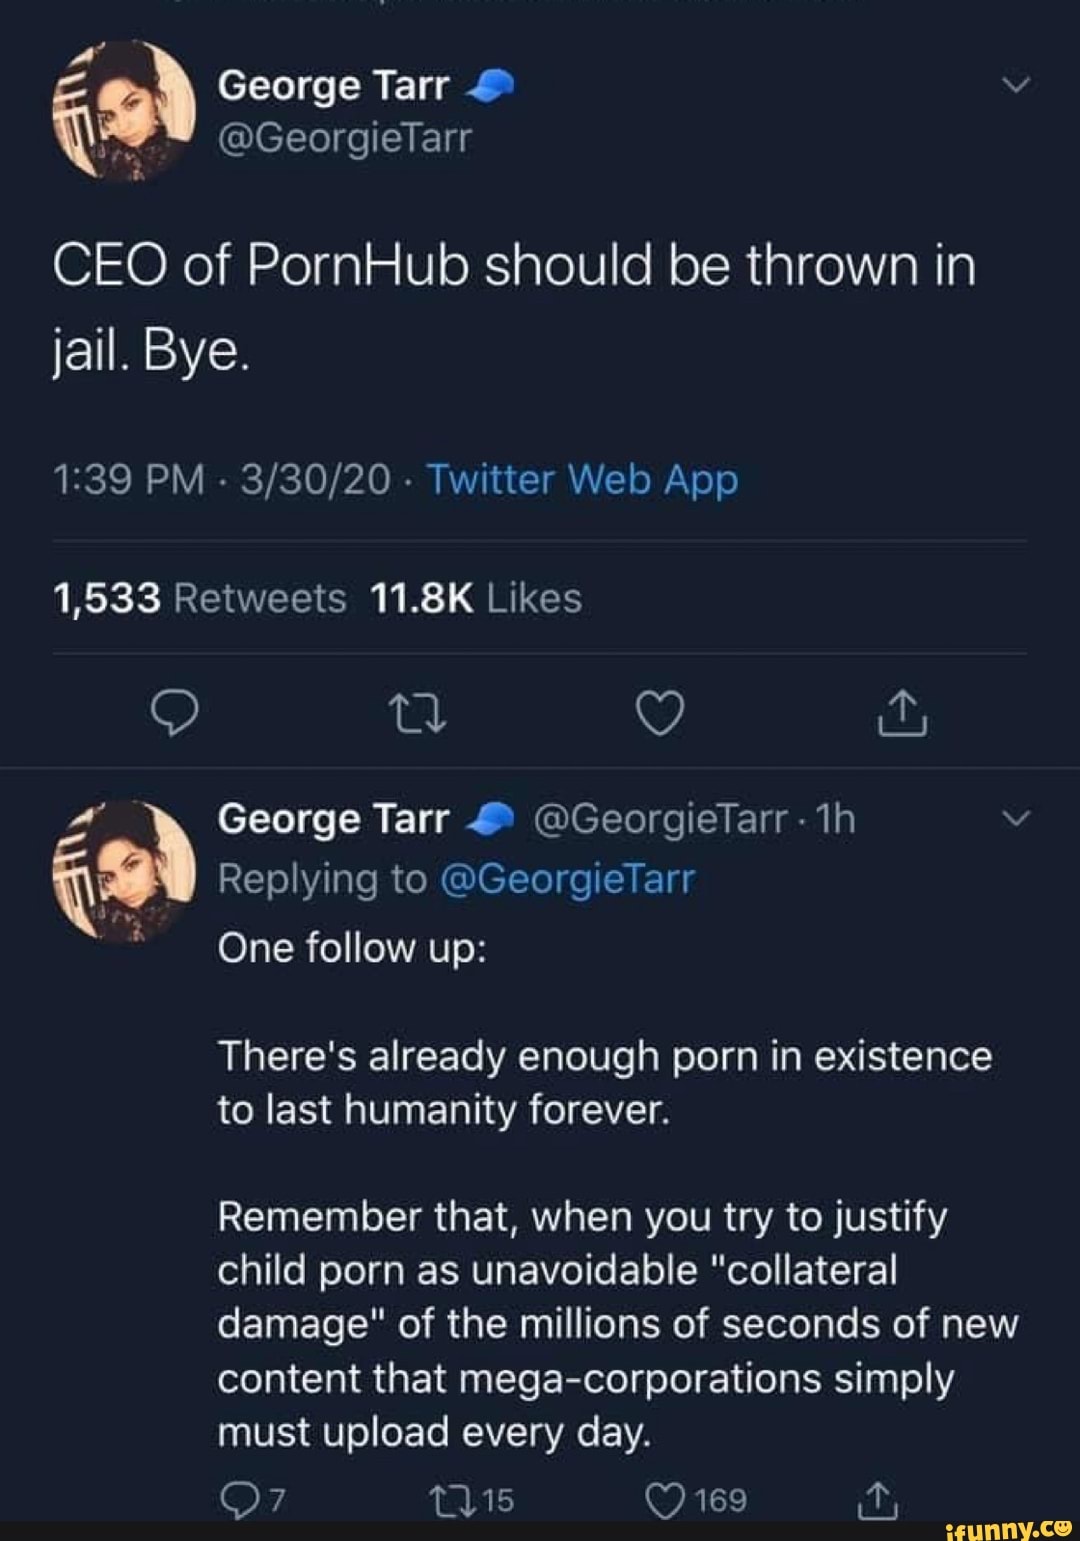This screenshot has width=1080, height=1541.
Task: Click George Tarr name on main tweet
Action: pos(333,86)
